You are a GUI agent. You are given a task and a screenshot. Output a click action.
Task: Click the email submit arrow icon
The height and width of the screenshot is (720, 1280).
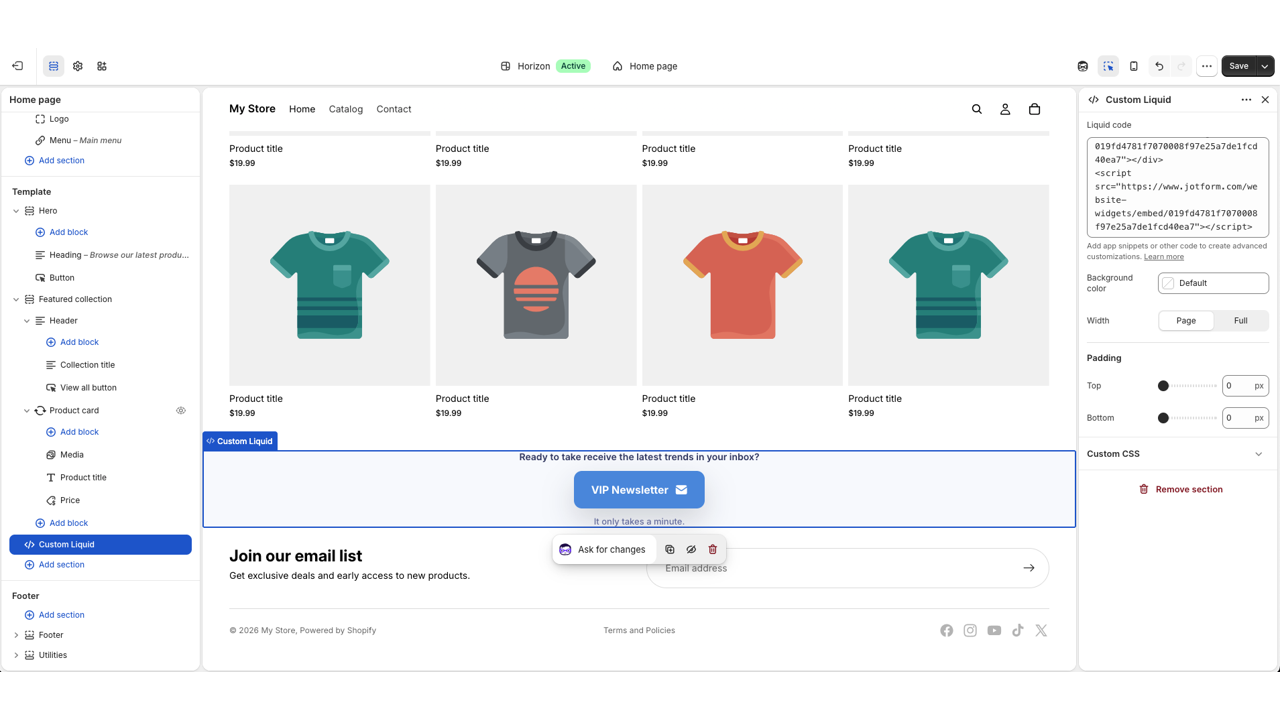(x=1029, y=568)
